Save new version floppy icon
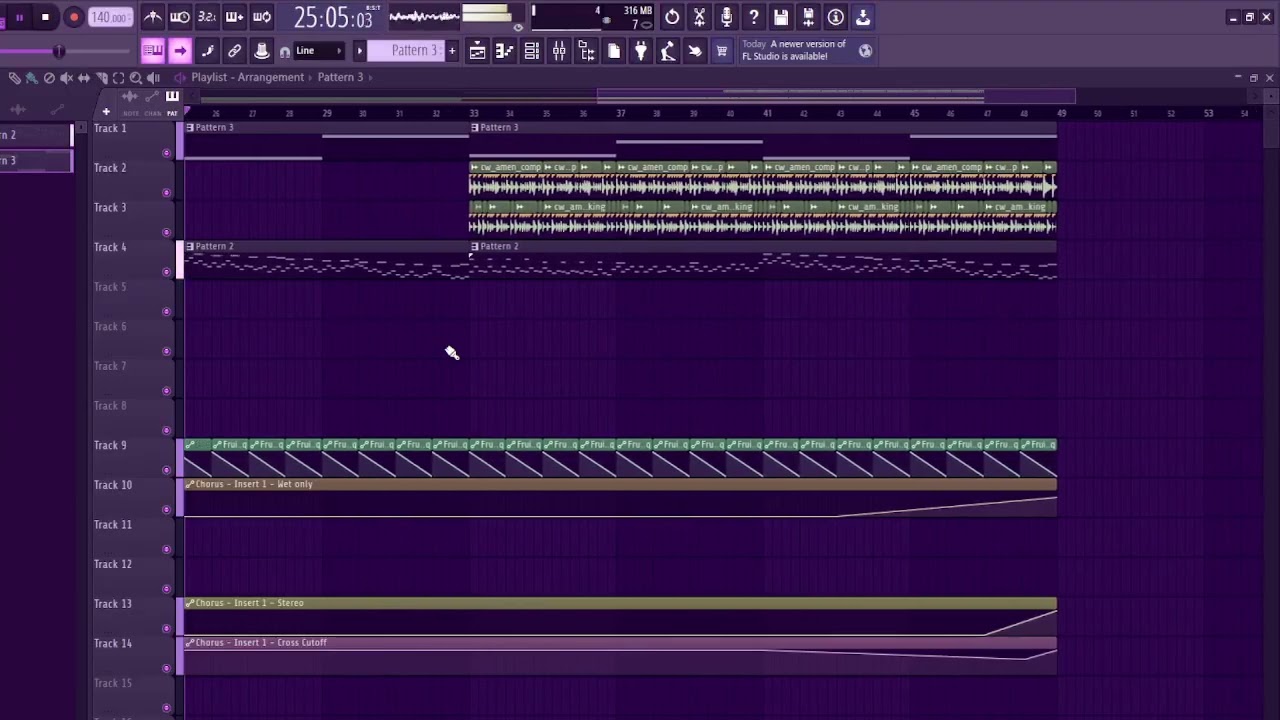The image size is (1280, 720). click(808, 17)
